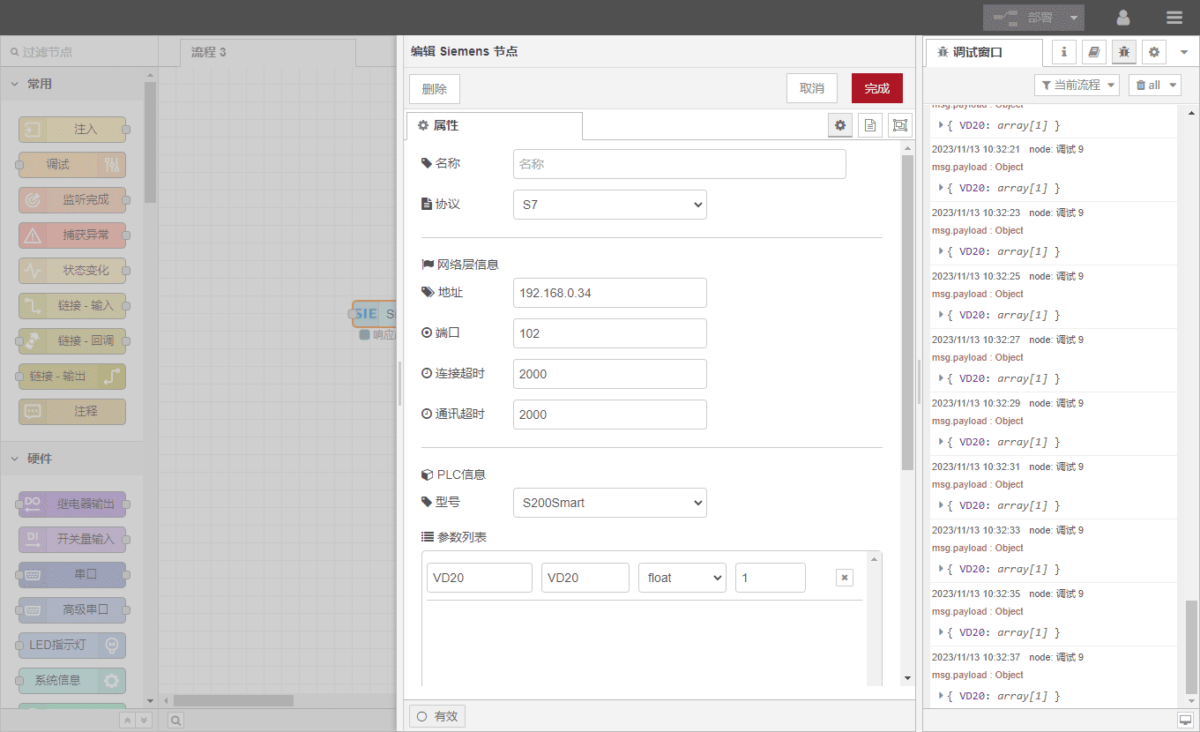
Task: Show node description document icon
Action: pos(870,125)
